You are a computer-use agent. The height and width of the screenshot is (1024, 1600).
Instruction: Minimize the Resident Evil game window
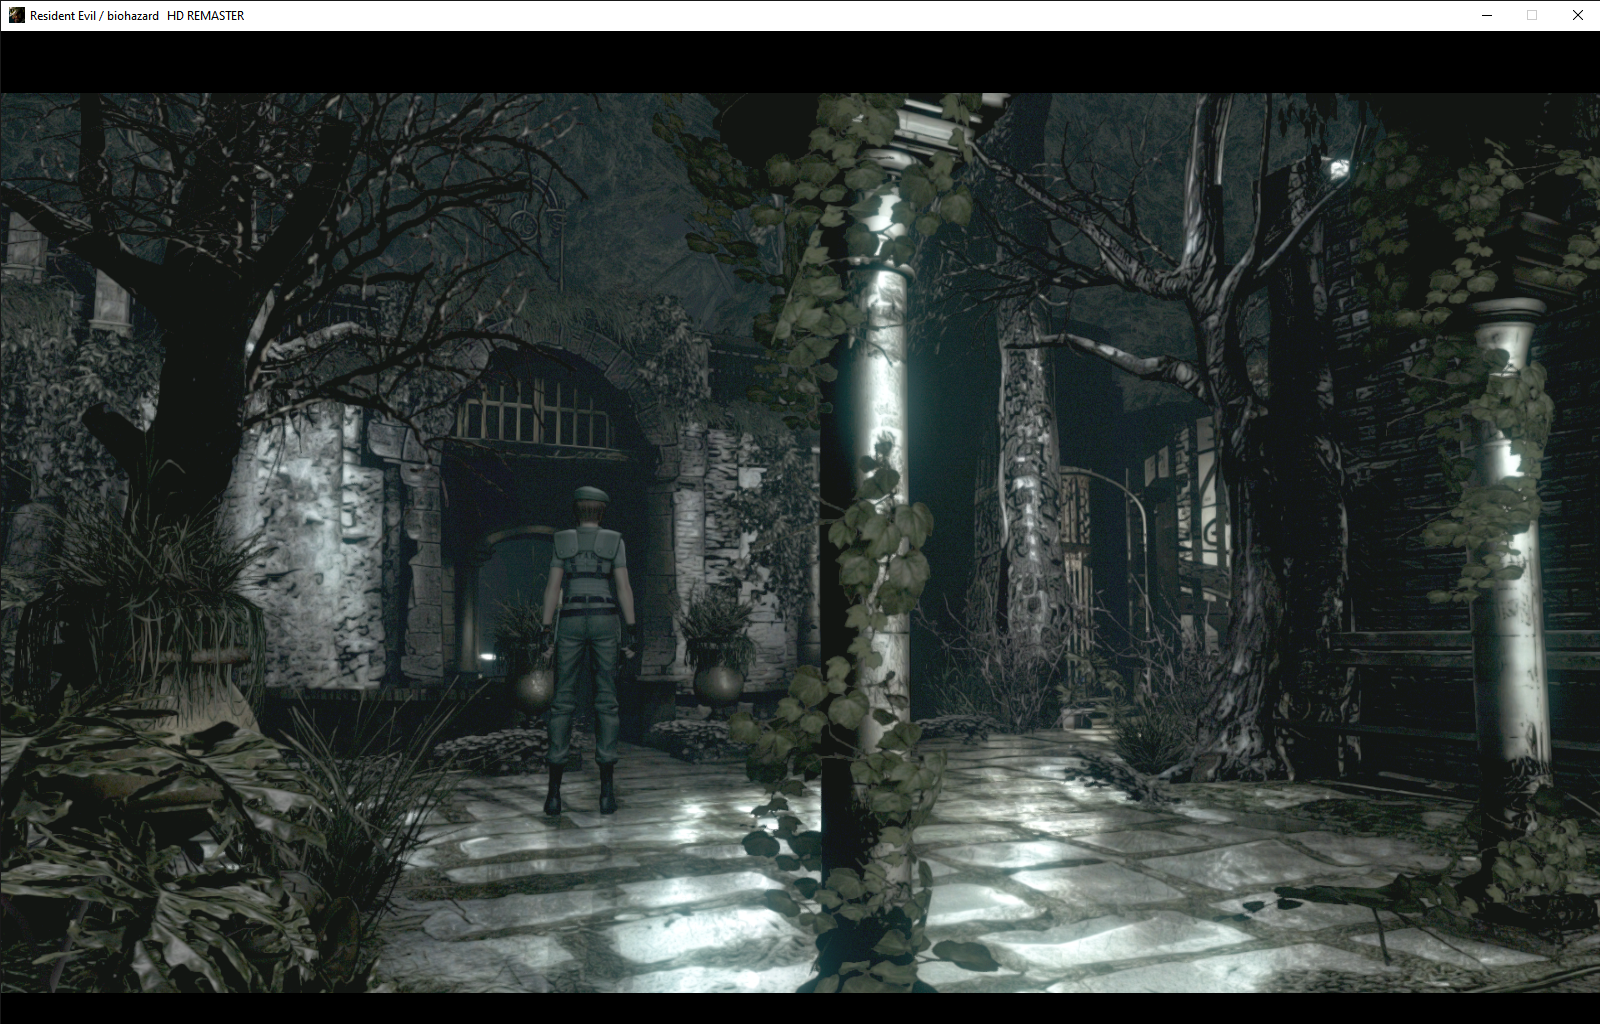click(x=1487, y=15)
